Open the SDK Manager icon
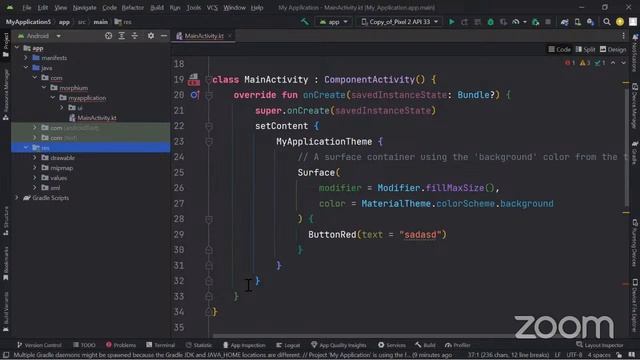 (591, 22)
